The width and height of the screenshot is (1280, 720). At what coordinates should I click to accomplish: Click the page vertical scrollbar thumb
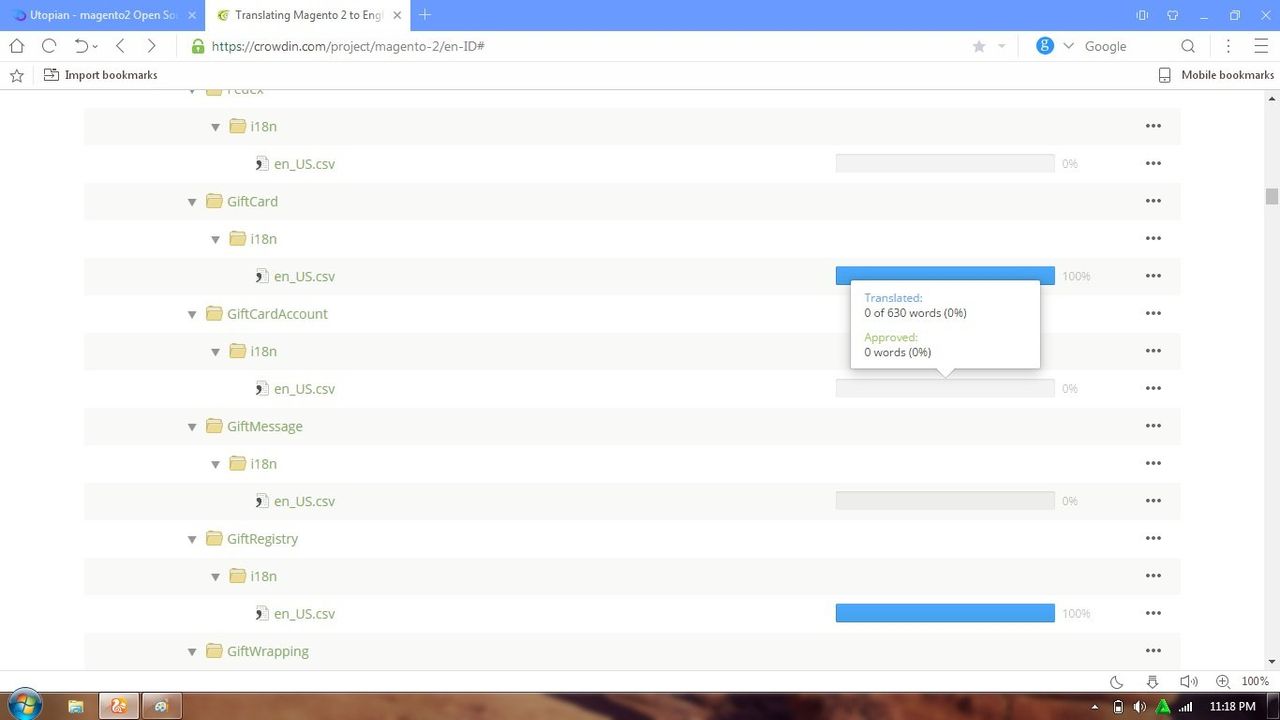point(1272,196)
